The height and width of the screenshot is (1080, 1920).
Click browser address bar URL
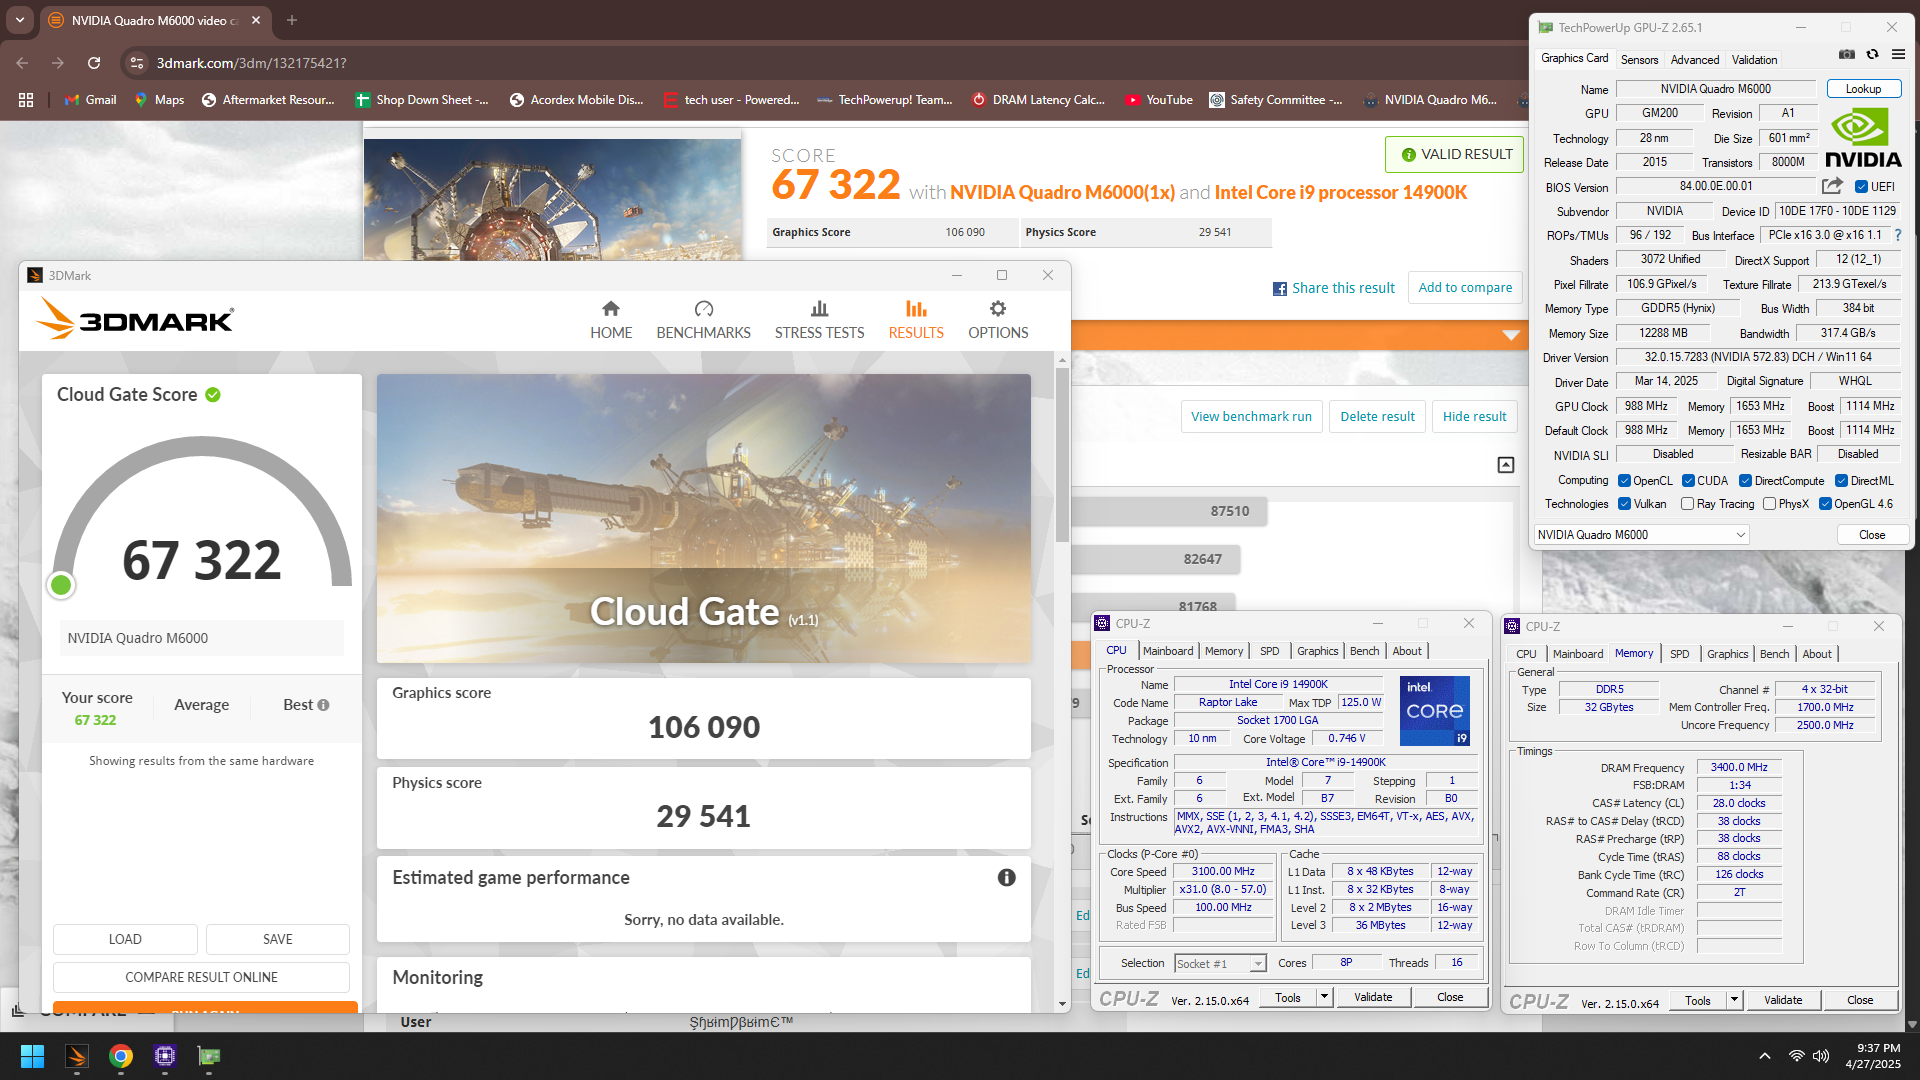point(251,63)
